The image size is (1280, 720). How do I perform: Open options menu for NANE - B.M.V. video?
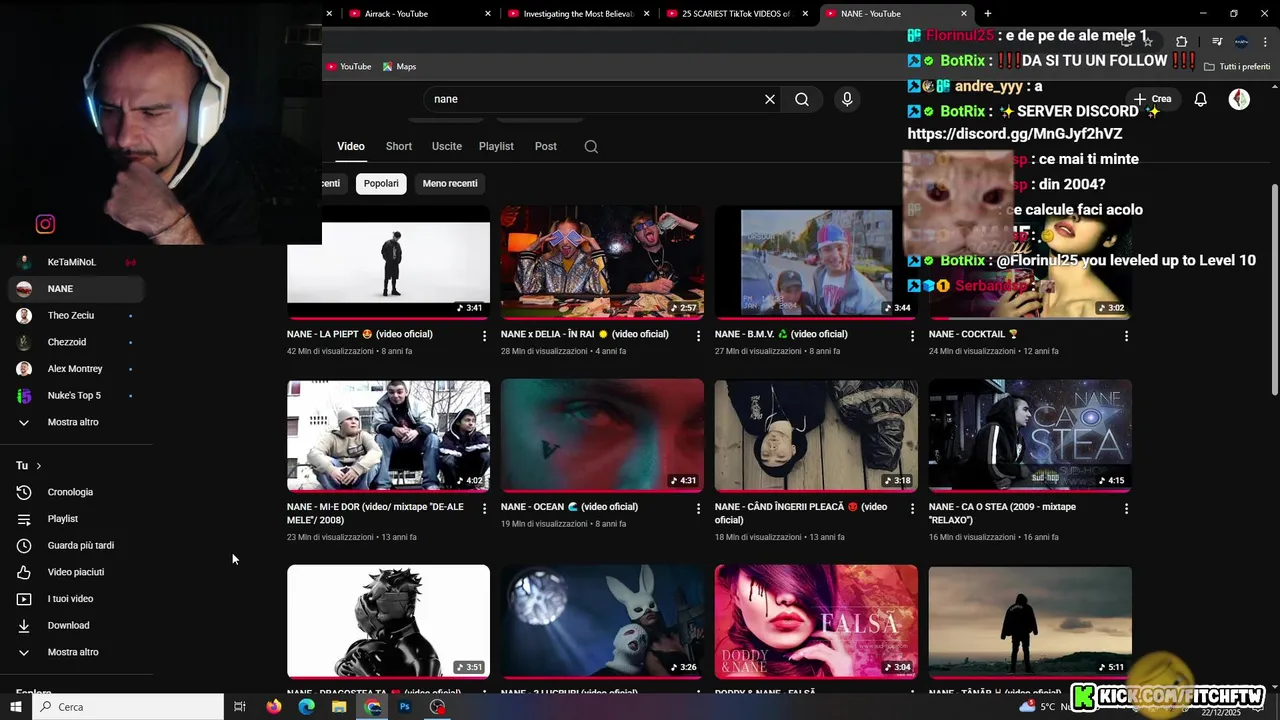click(912, 336)
